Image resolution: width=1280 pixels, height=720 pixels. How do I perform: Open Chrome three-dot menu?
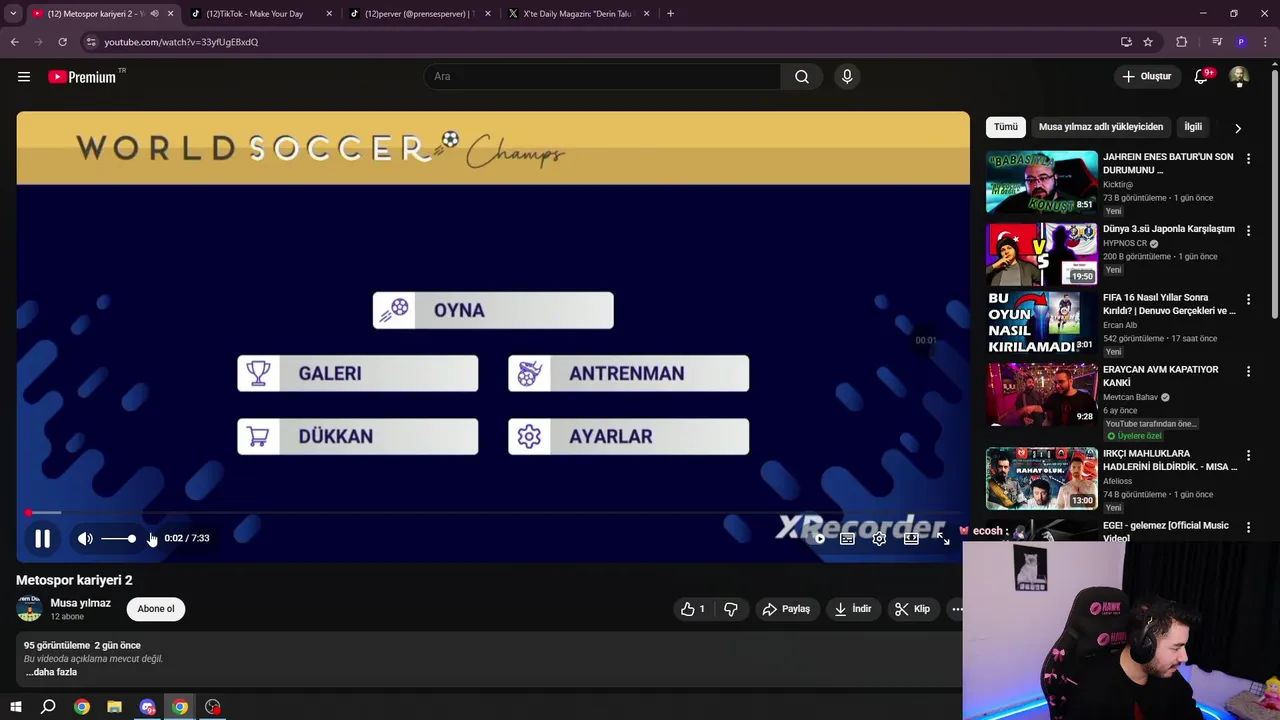click(x=1266, y=42)
